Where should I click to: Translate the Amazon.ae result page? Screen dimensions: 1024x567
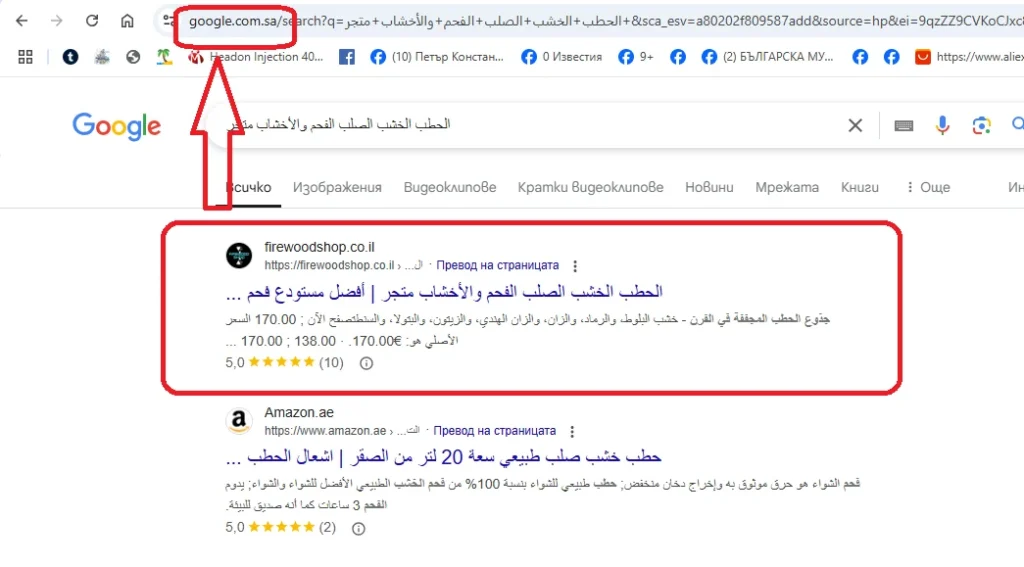tap(495, 430)
